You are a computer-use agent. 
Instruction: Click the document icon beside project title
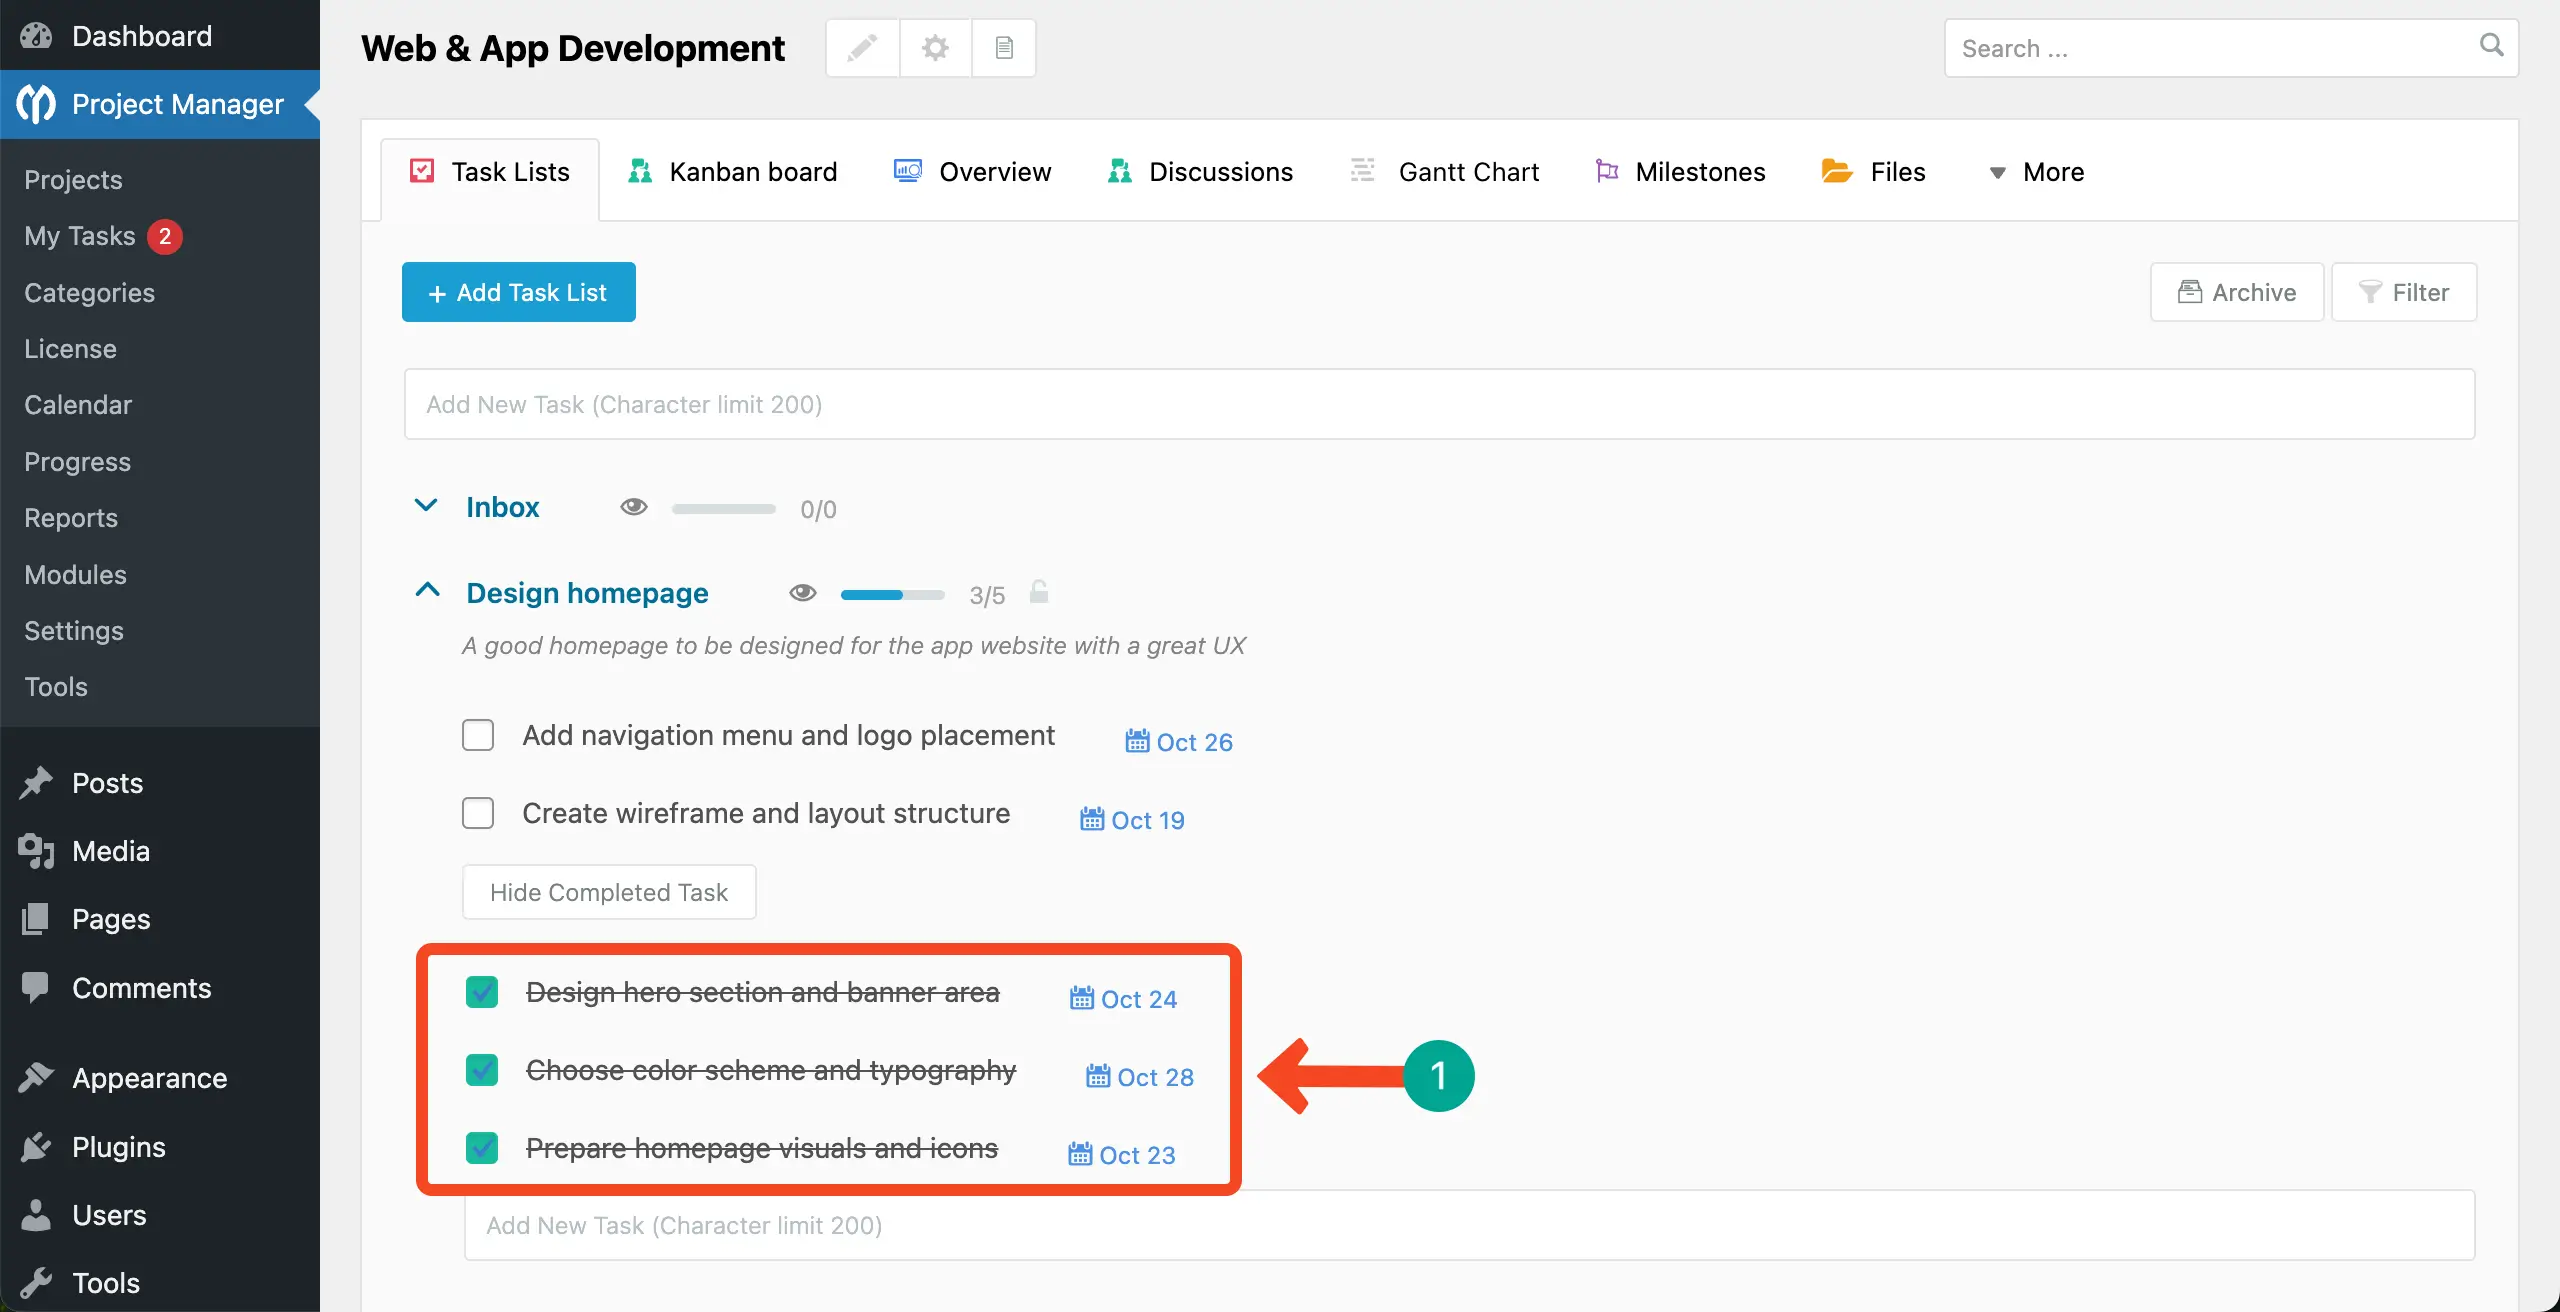click(1004, 48)
